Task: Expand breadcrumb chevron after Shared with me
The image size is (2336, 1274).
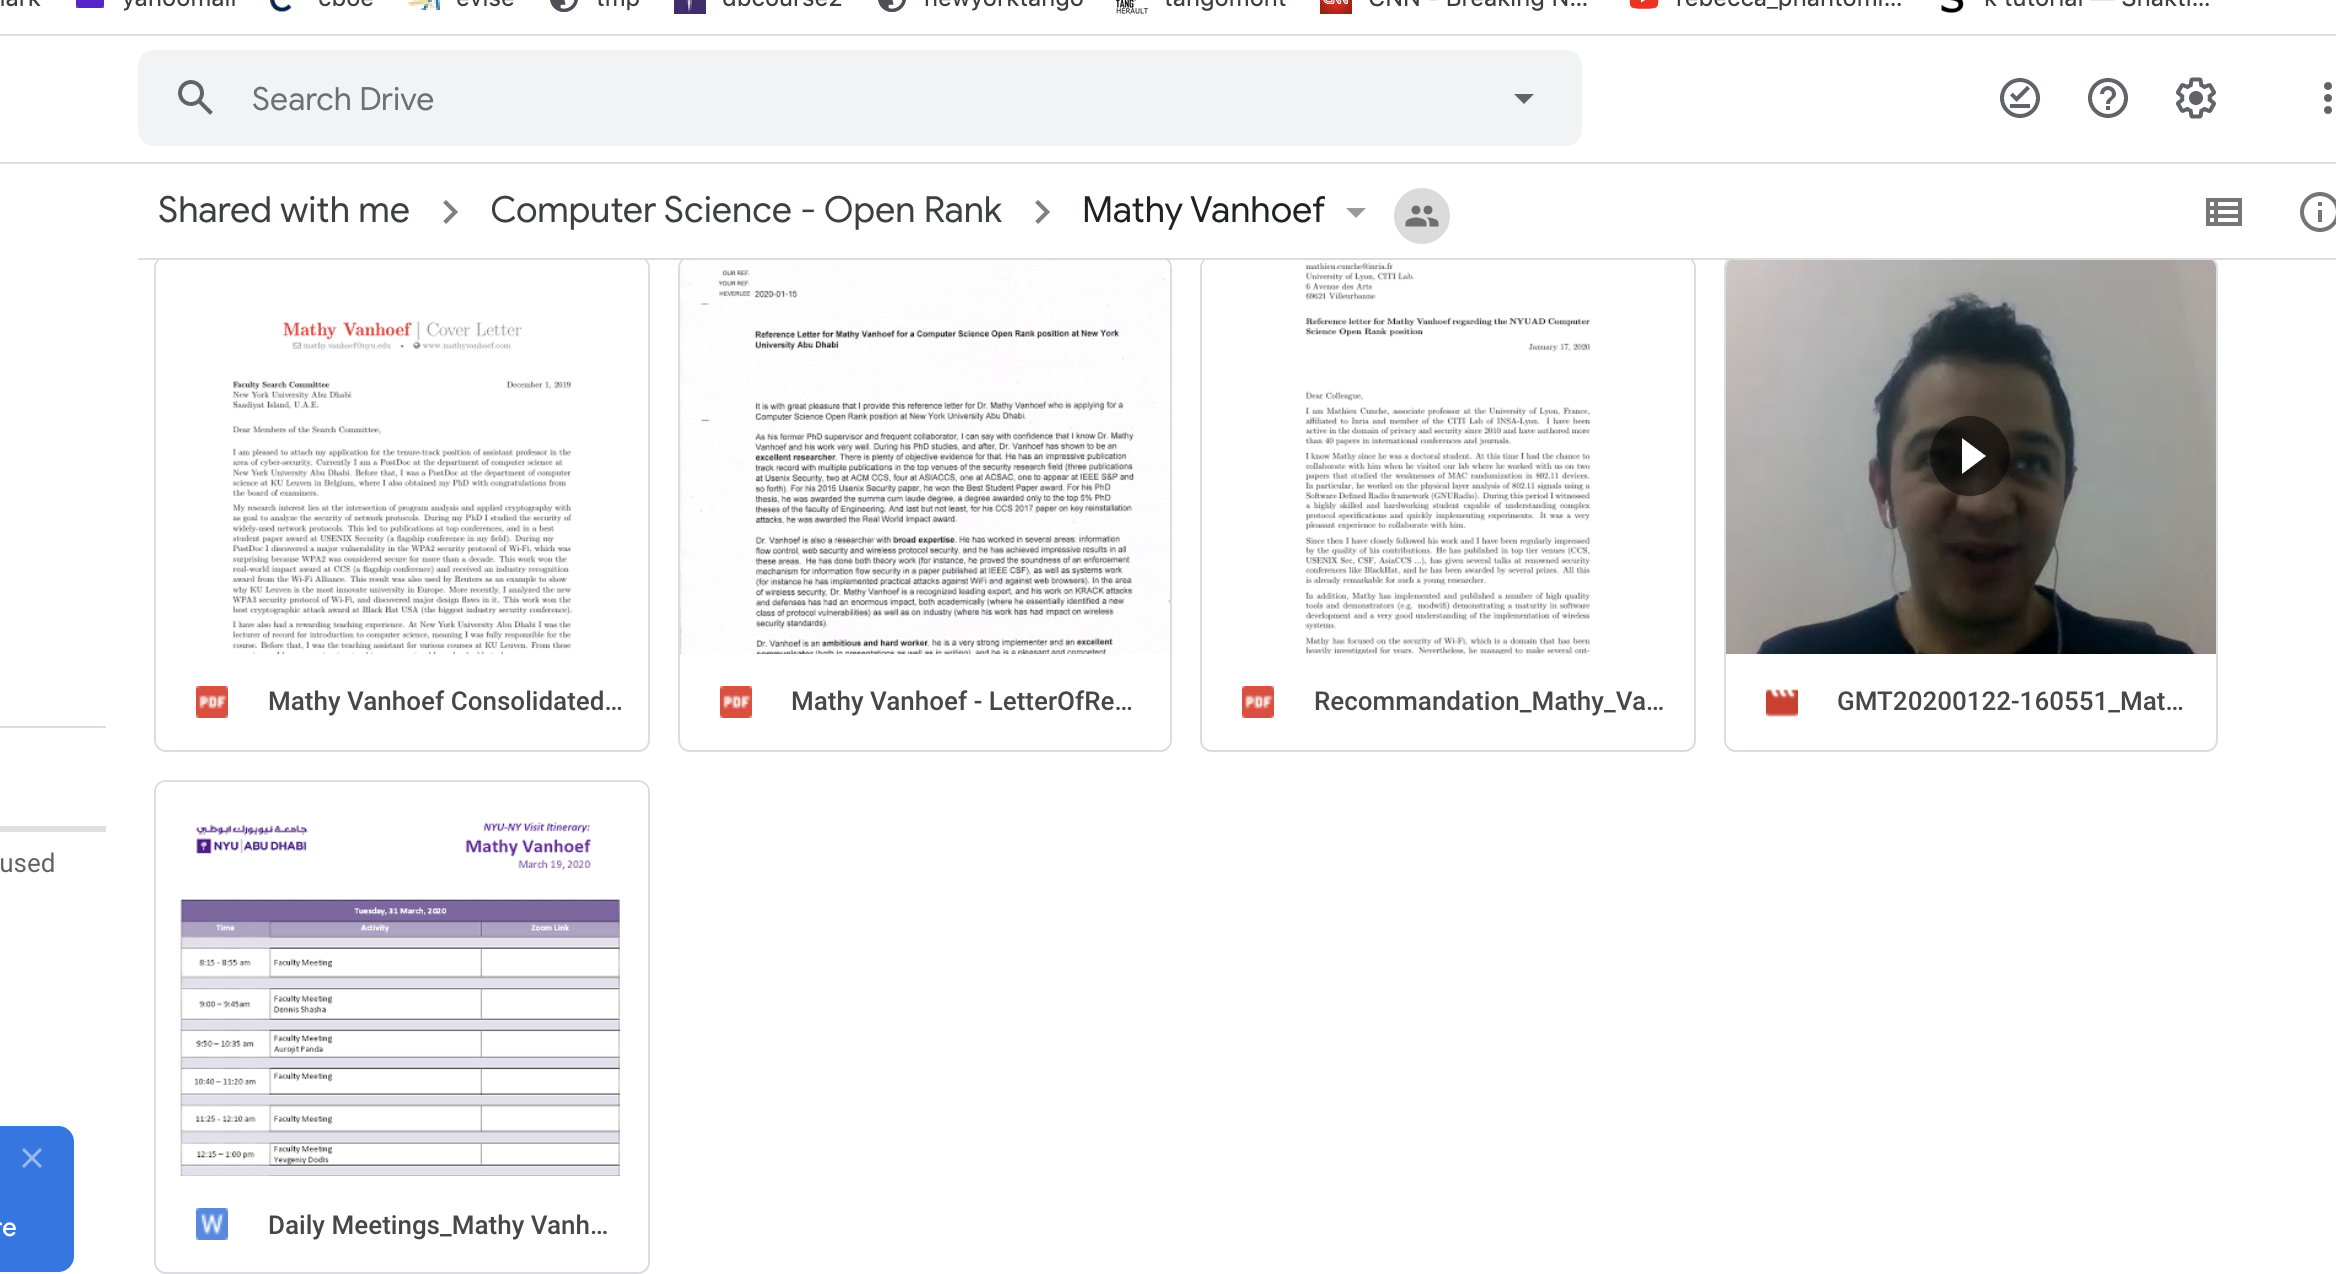Action: coord(450,212)
